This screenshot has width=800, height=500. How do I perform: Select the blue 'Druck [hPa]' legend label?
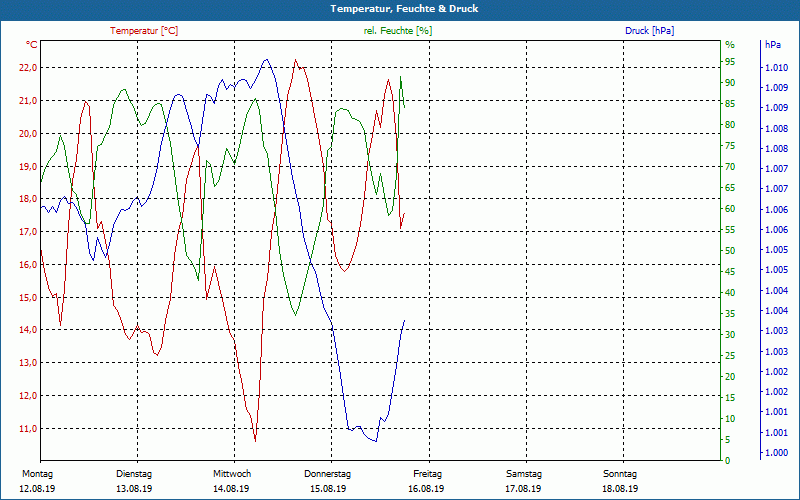point(649,31)
